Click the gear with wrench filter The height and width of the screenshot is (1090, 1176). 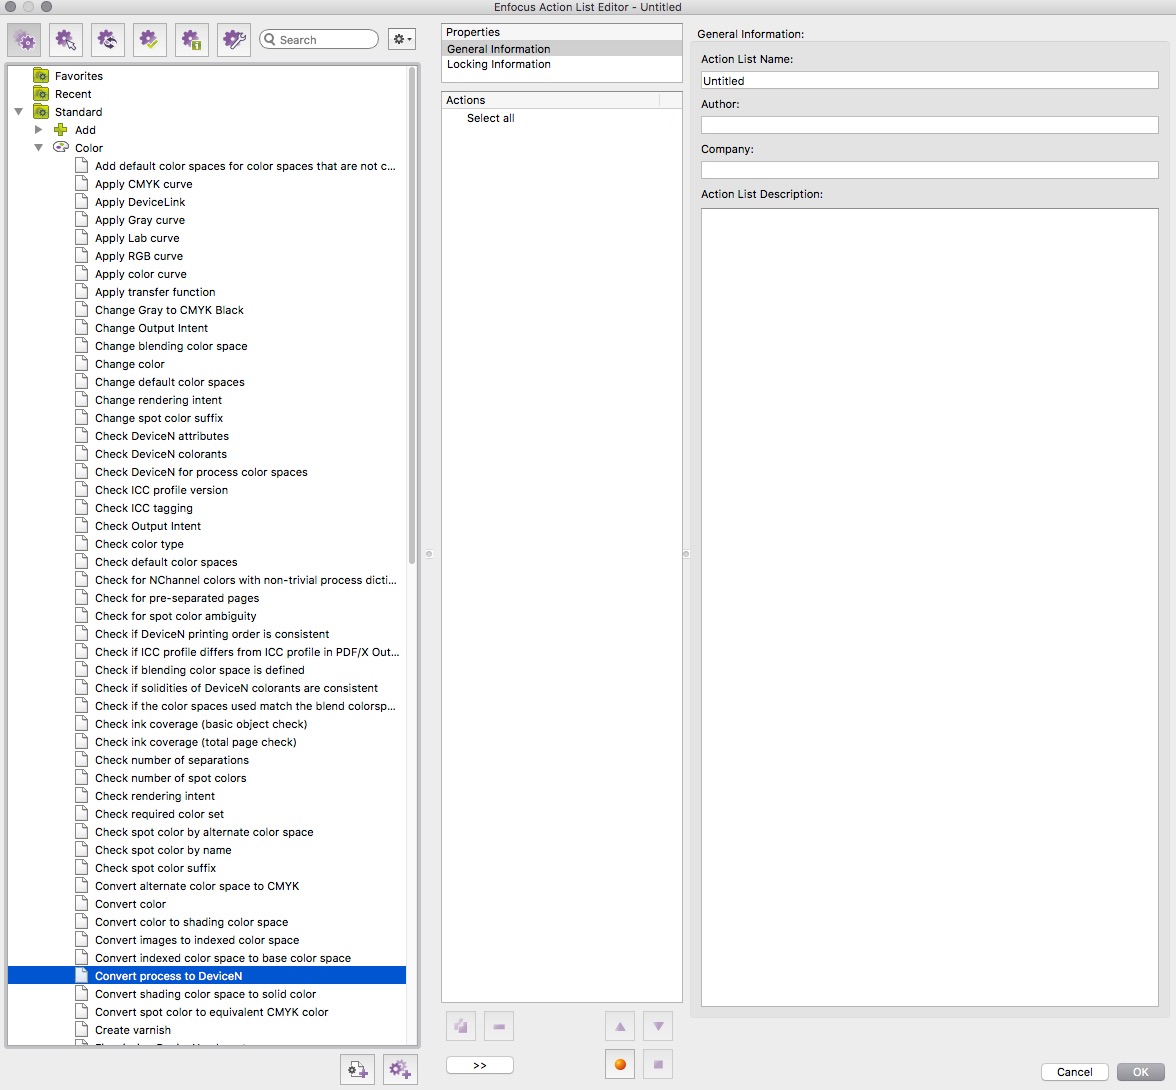[x=234, y=40]
